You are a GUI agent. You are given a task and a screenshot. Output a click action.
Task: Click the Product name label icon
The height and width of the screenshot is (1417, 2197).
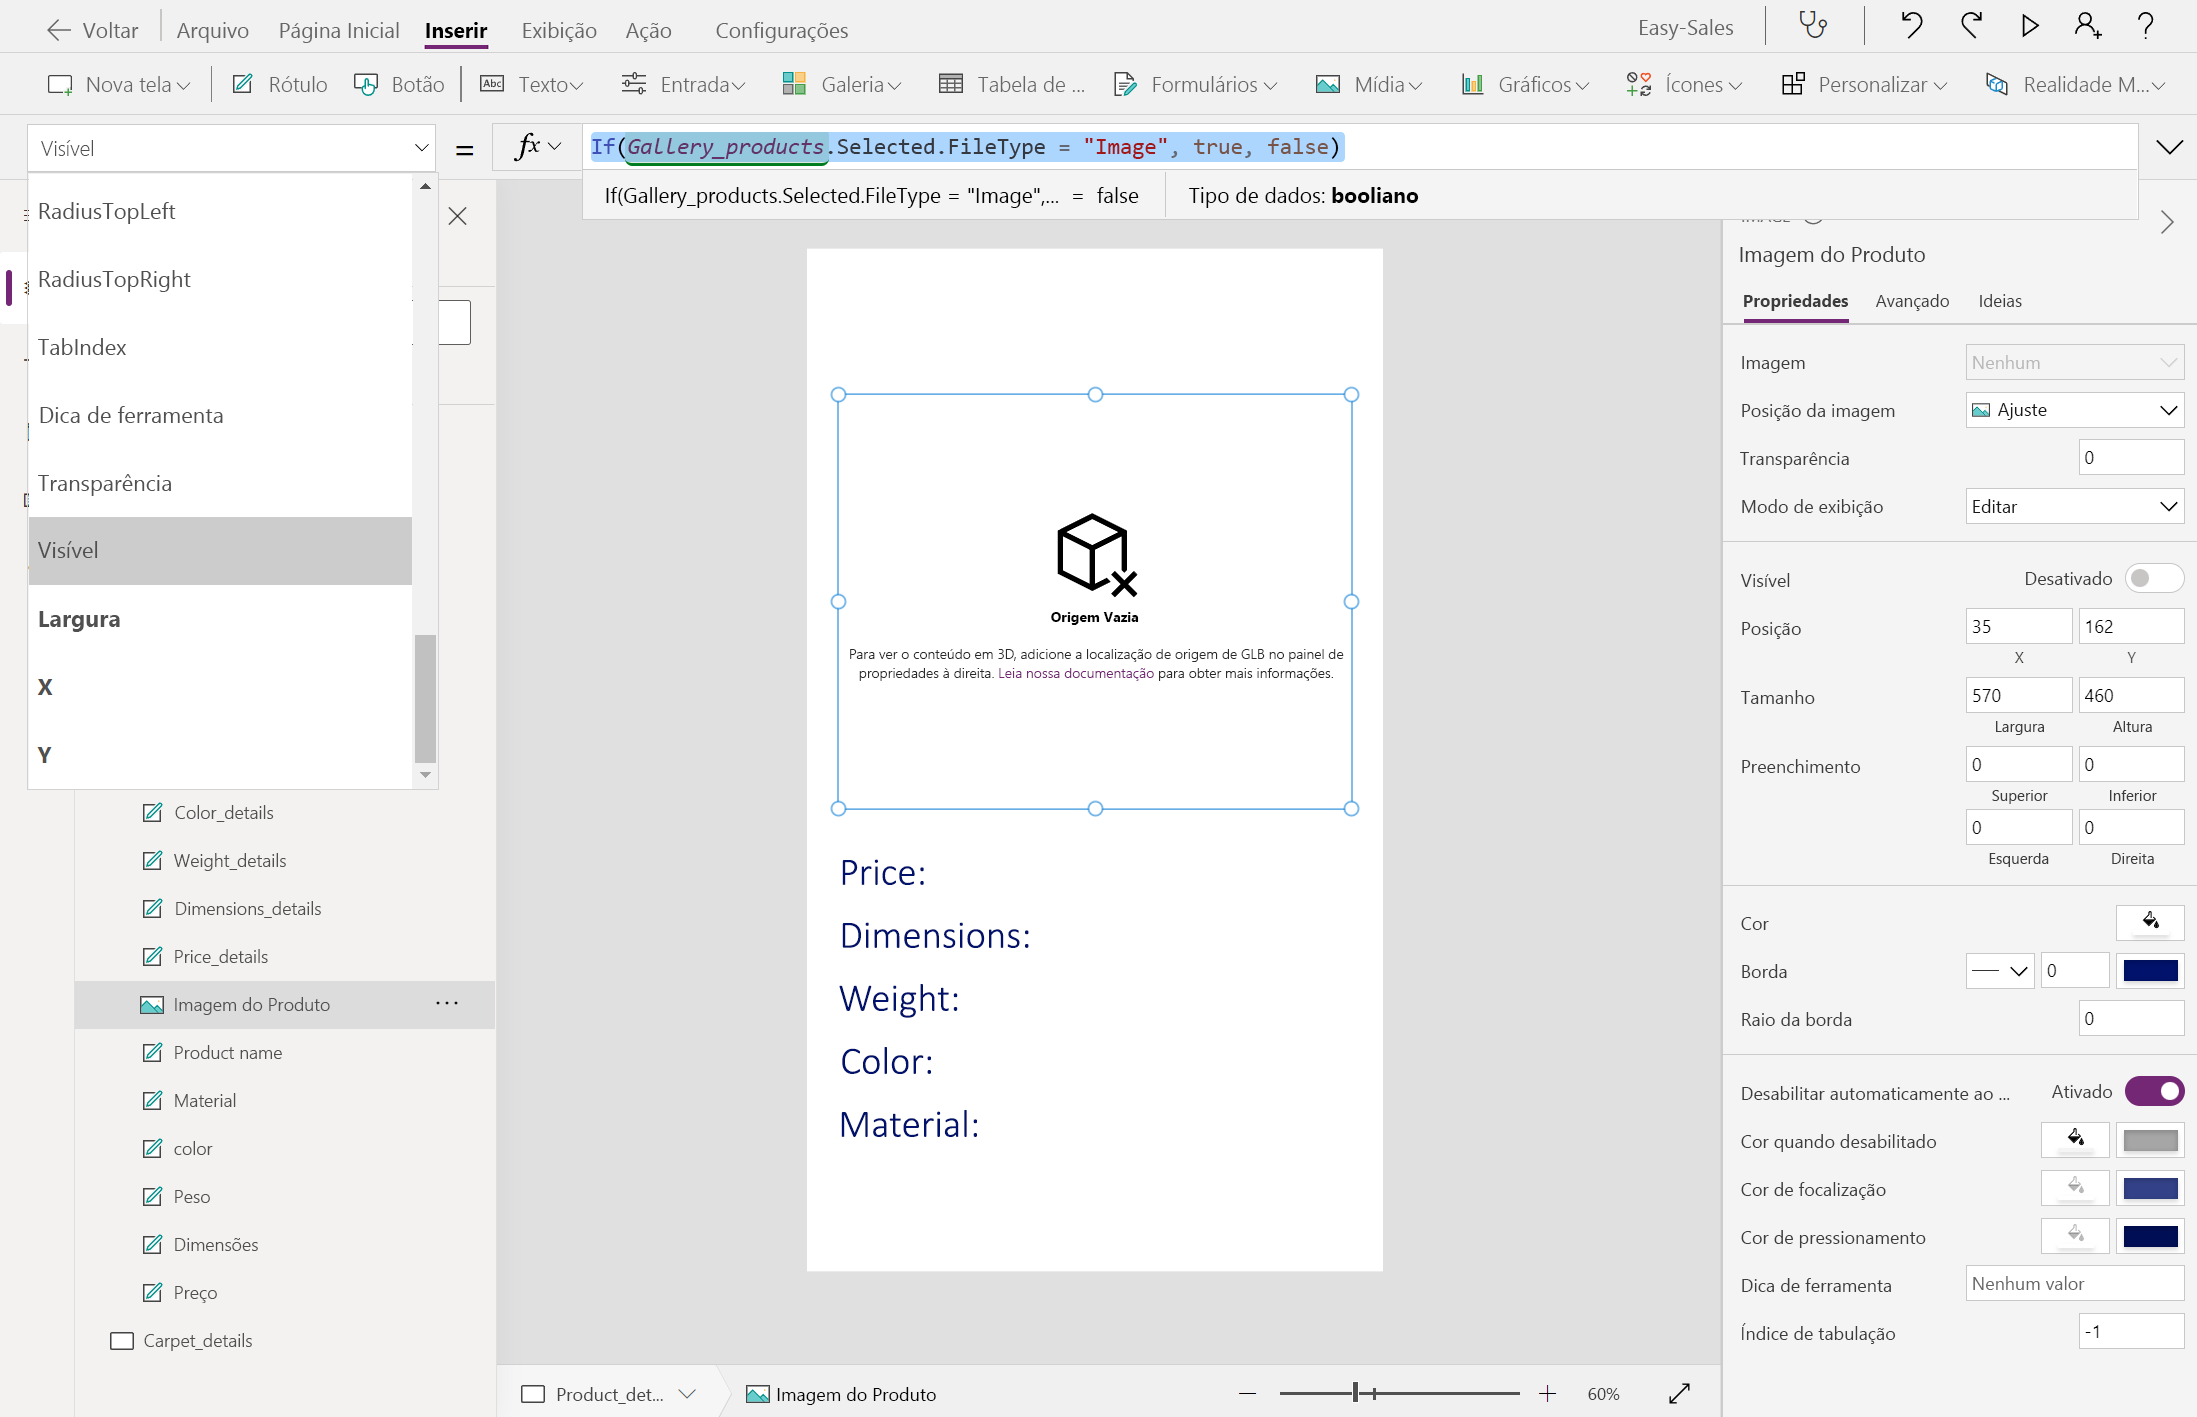pyautogui.click(x=152, y=1052)
